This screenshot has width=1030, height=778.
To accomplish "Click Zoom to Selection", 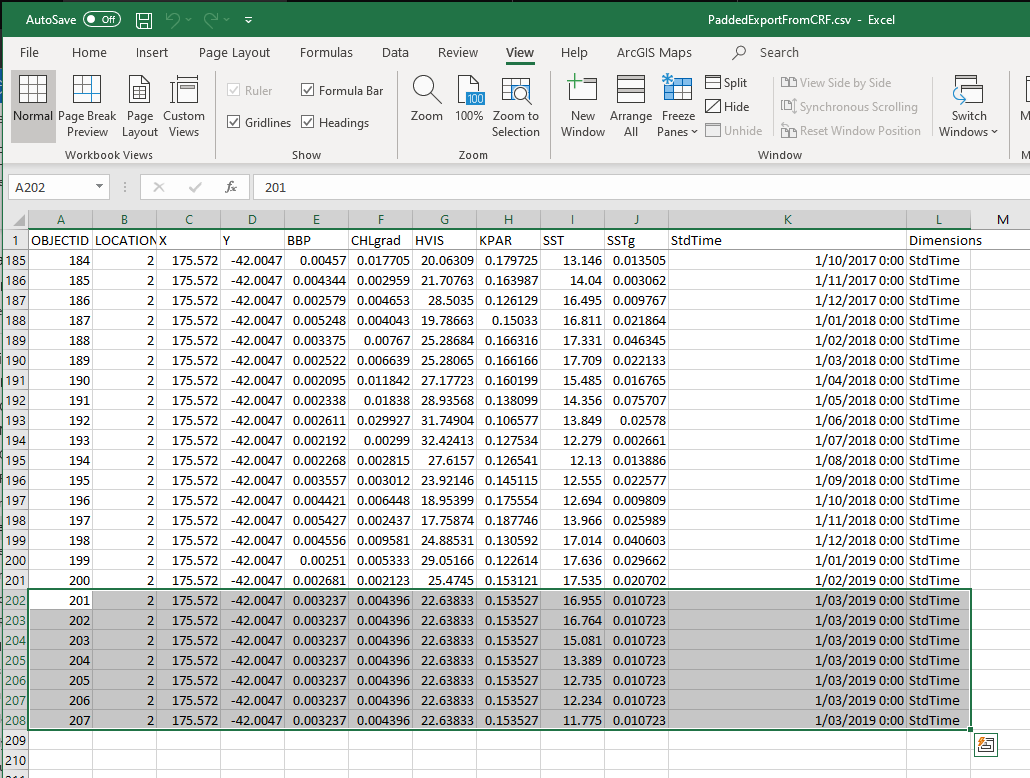I will (x=516, y=106).
